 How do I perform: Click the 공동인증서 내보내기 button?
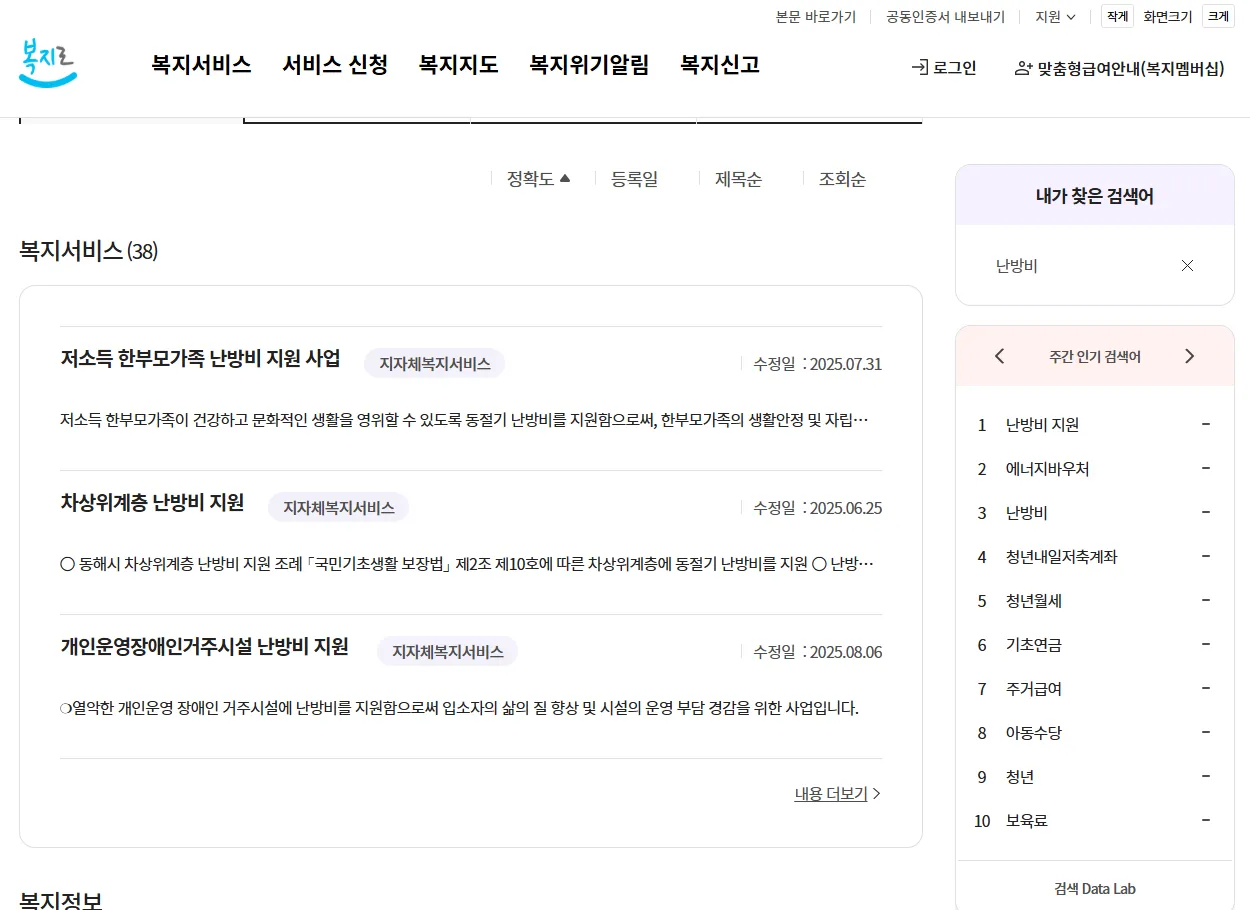[x=944, y=16]
